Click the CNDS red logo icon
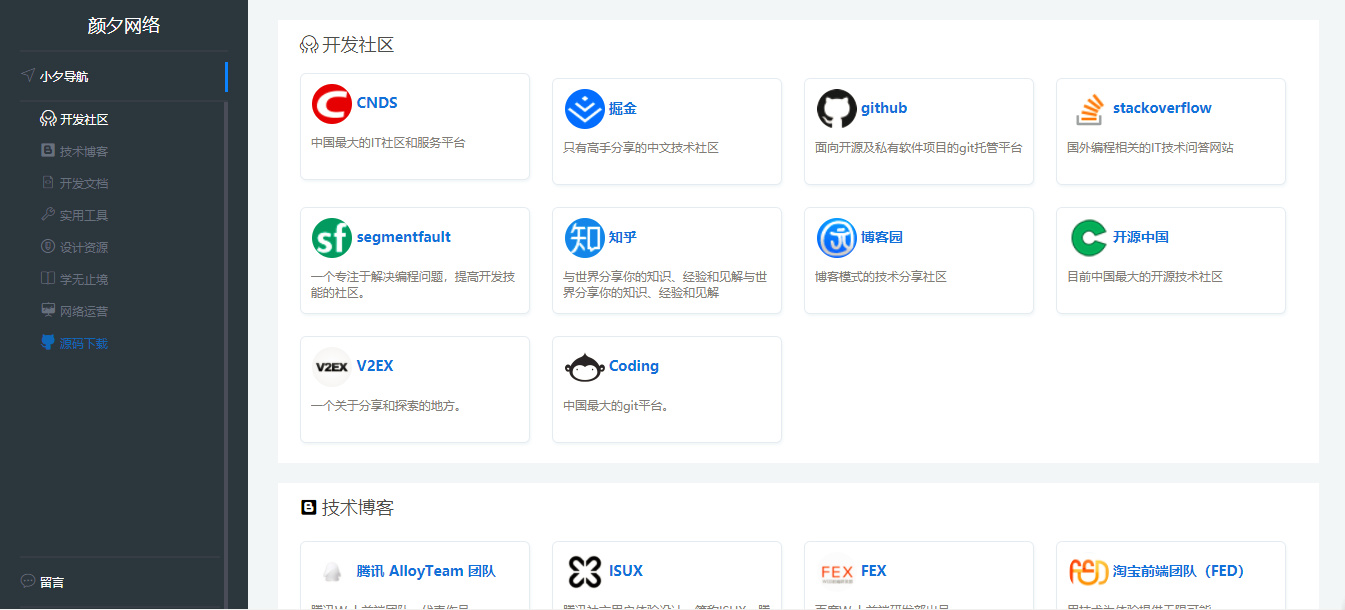 331,104
